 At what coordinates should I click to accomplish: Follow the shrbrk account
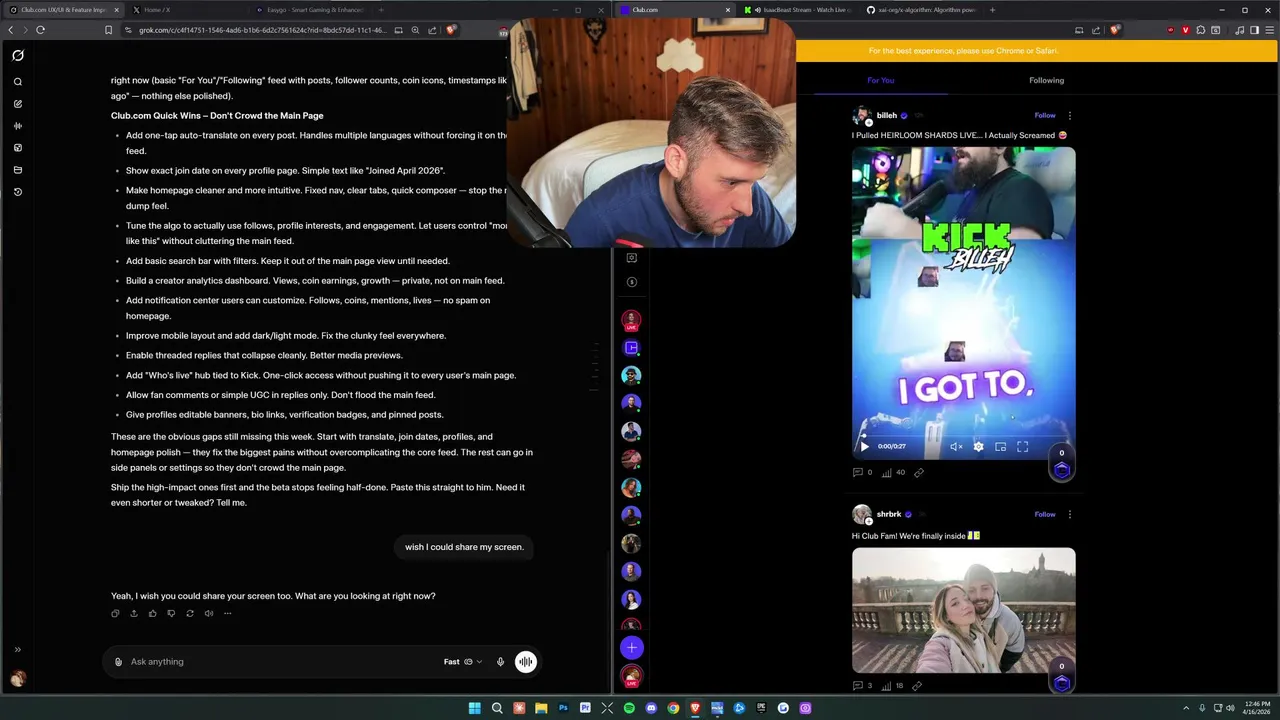1045,514
